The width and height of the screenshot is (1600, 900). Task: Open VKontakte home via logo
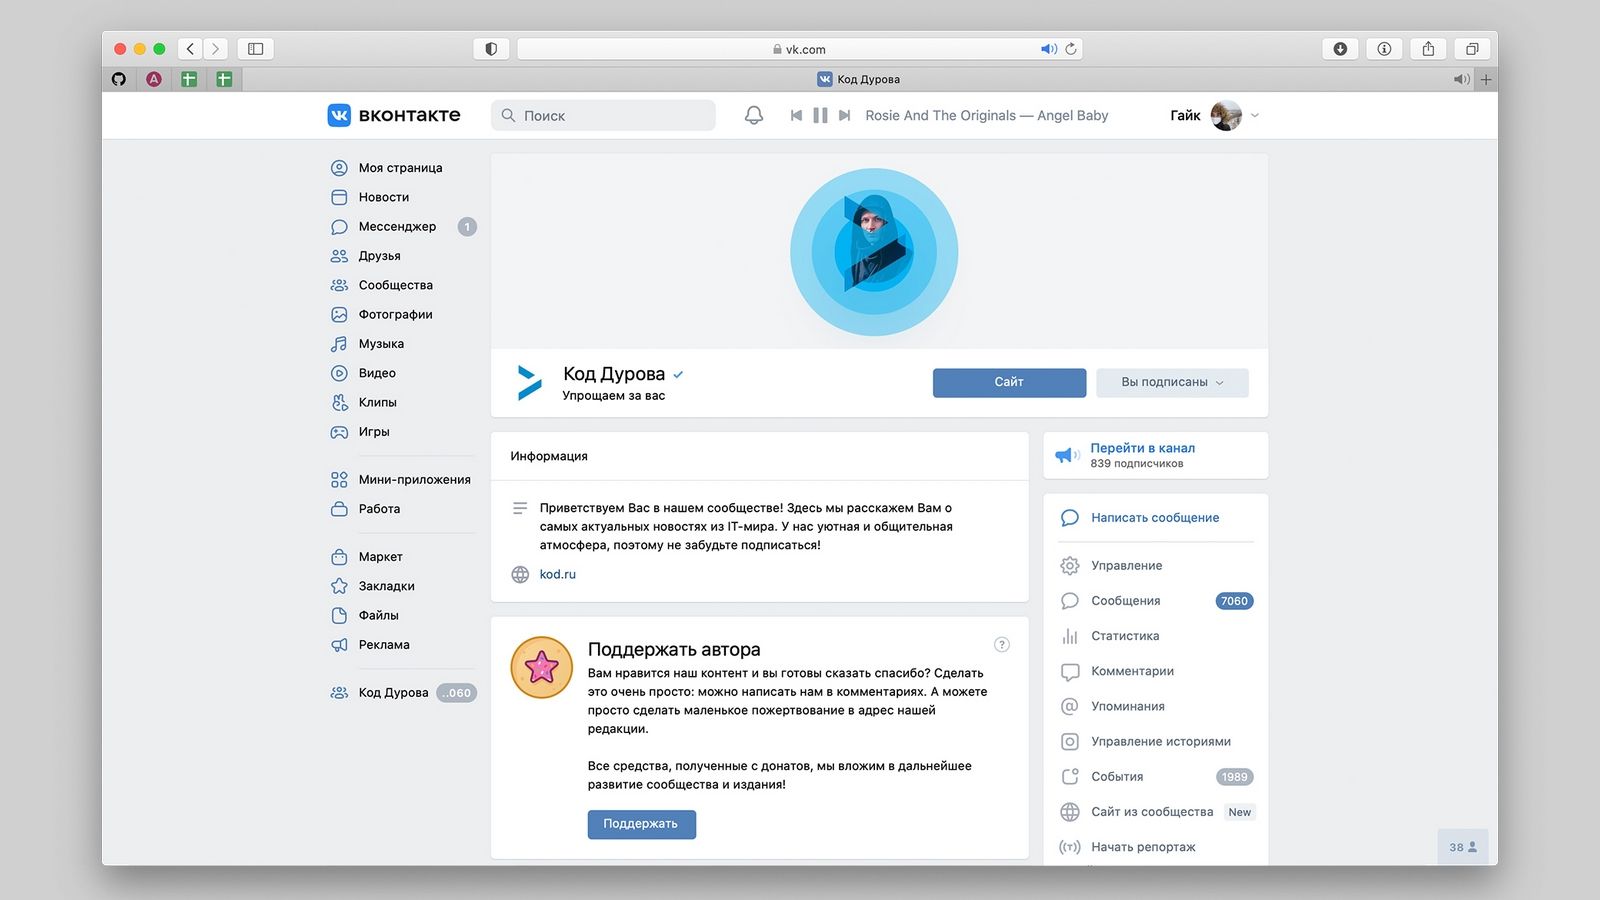point(394,115)
